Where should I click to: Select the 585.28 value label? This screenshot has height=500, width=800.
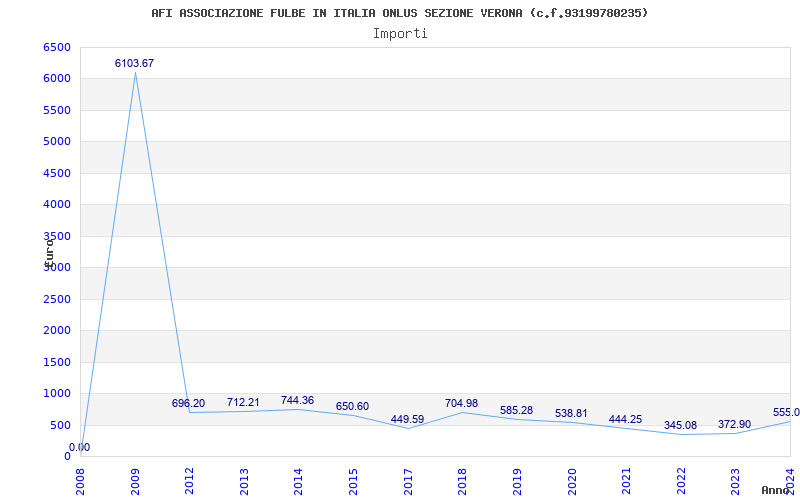tap(516, 410)
